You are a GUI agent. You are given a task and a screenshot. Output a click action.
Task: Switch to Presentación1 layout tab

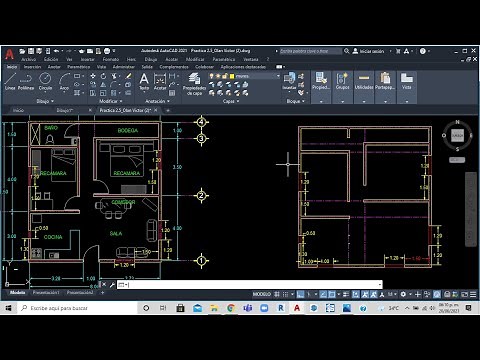46,293
